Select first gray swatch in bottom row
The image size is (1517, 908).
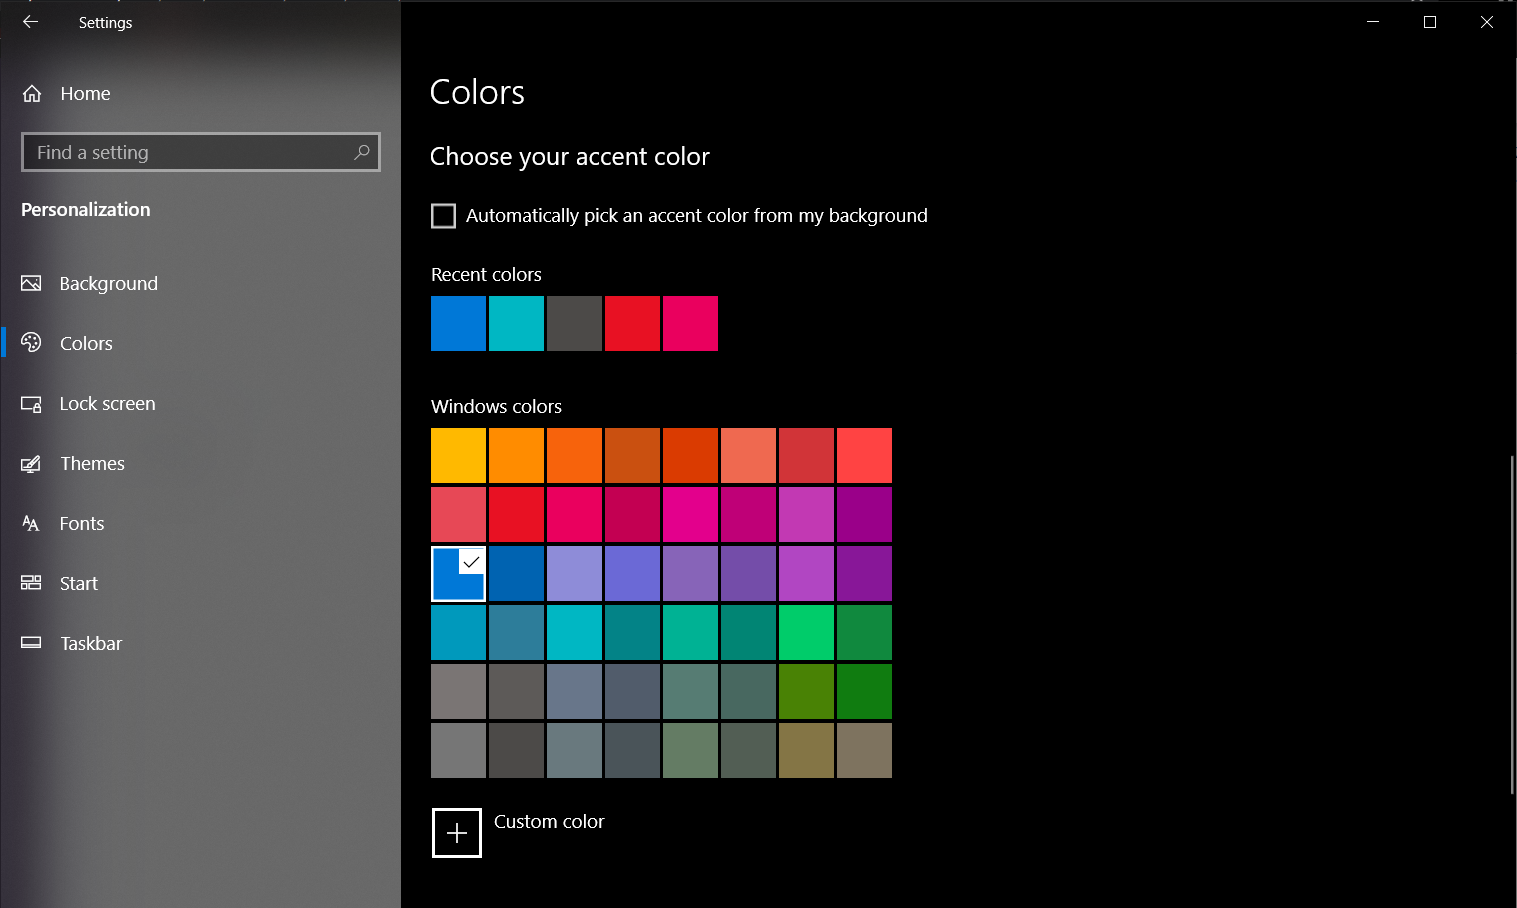(x=458, y=750)
